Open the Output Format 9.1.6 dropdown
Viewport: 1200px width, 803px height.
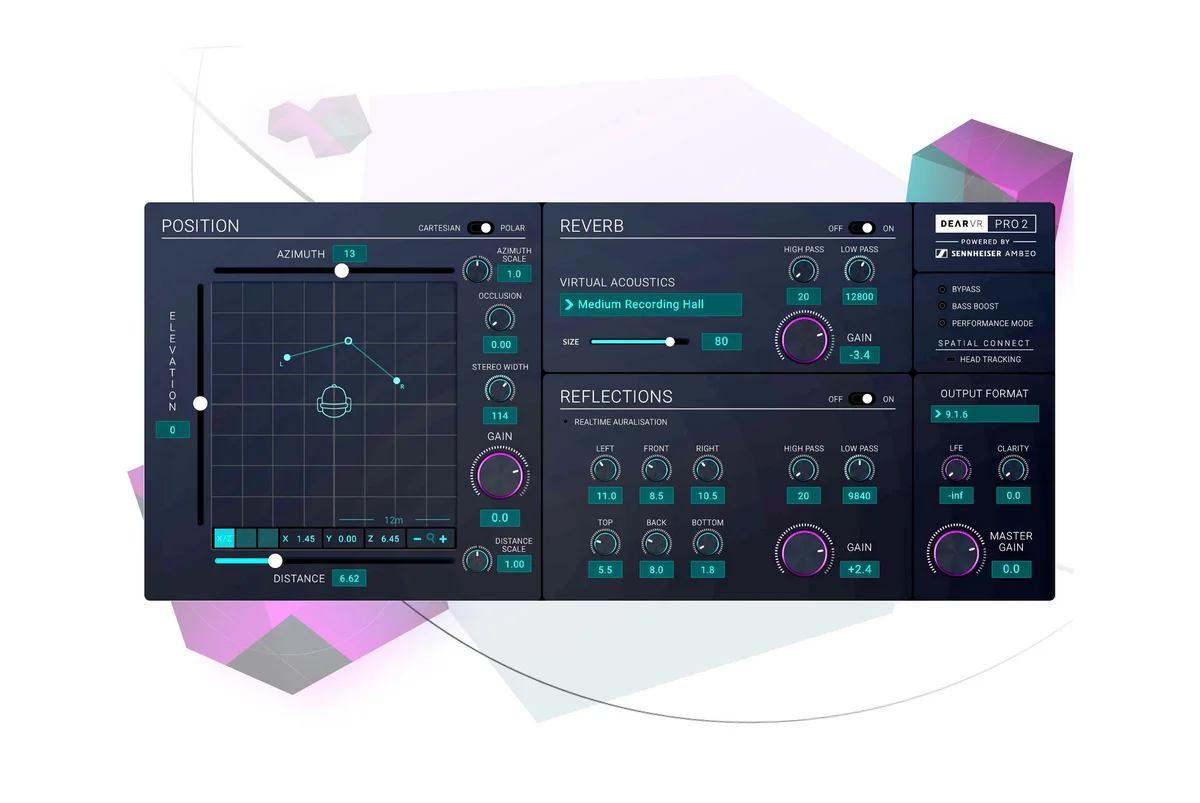click(985, 413)
